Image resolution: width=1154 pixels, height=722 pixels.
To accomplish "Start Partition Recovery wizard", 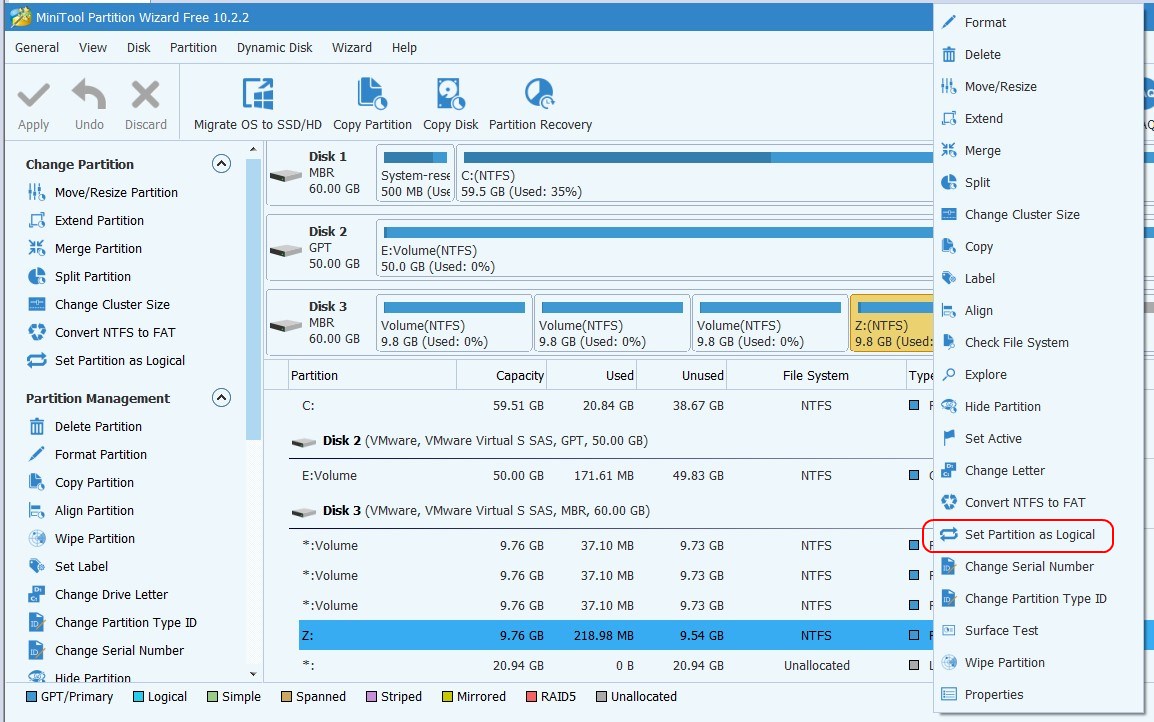I will coord(540,105).
